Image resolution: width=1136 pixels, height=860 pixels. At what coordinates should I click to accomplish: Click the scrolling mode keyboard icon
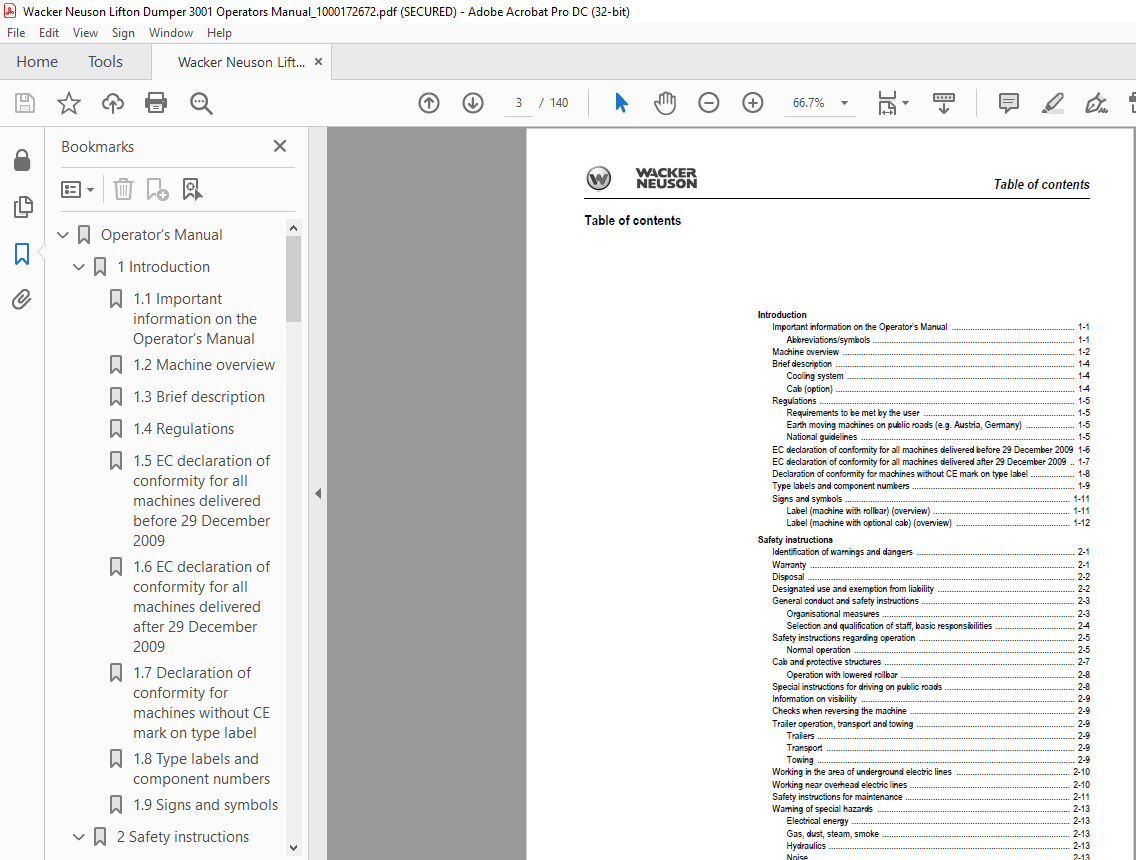(x=943, y=103)
